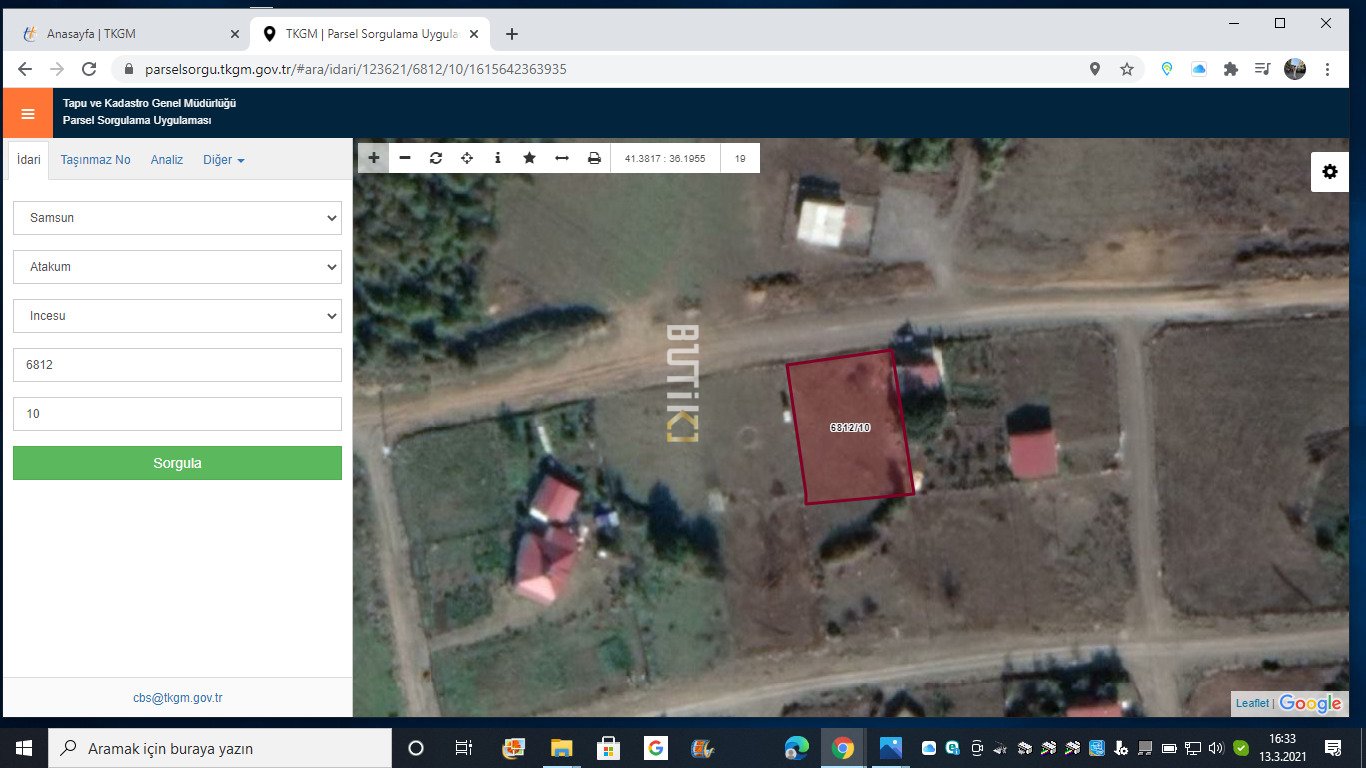This screenshot has height=768, width=1366.
Task: Open the Analiz tab
Action: [167, 160]
